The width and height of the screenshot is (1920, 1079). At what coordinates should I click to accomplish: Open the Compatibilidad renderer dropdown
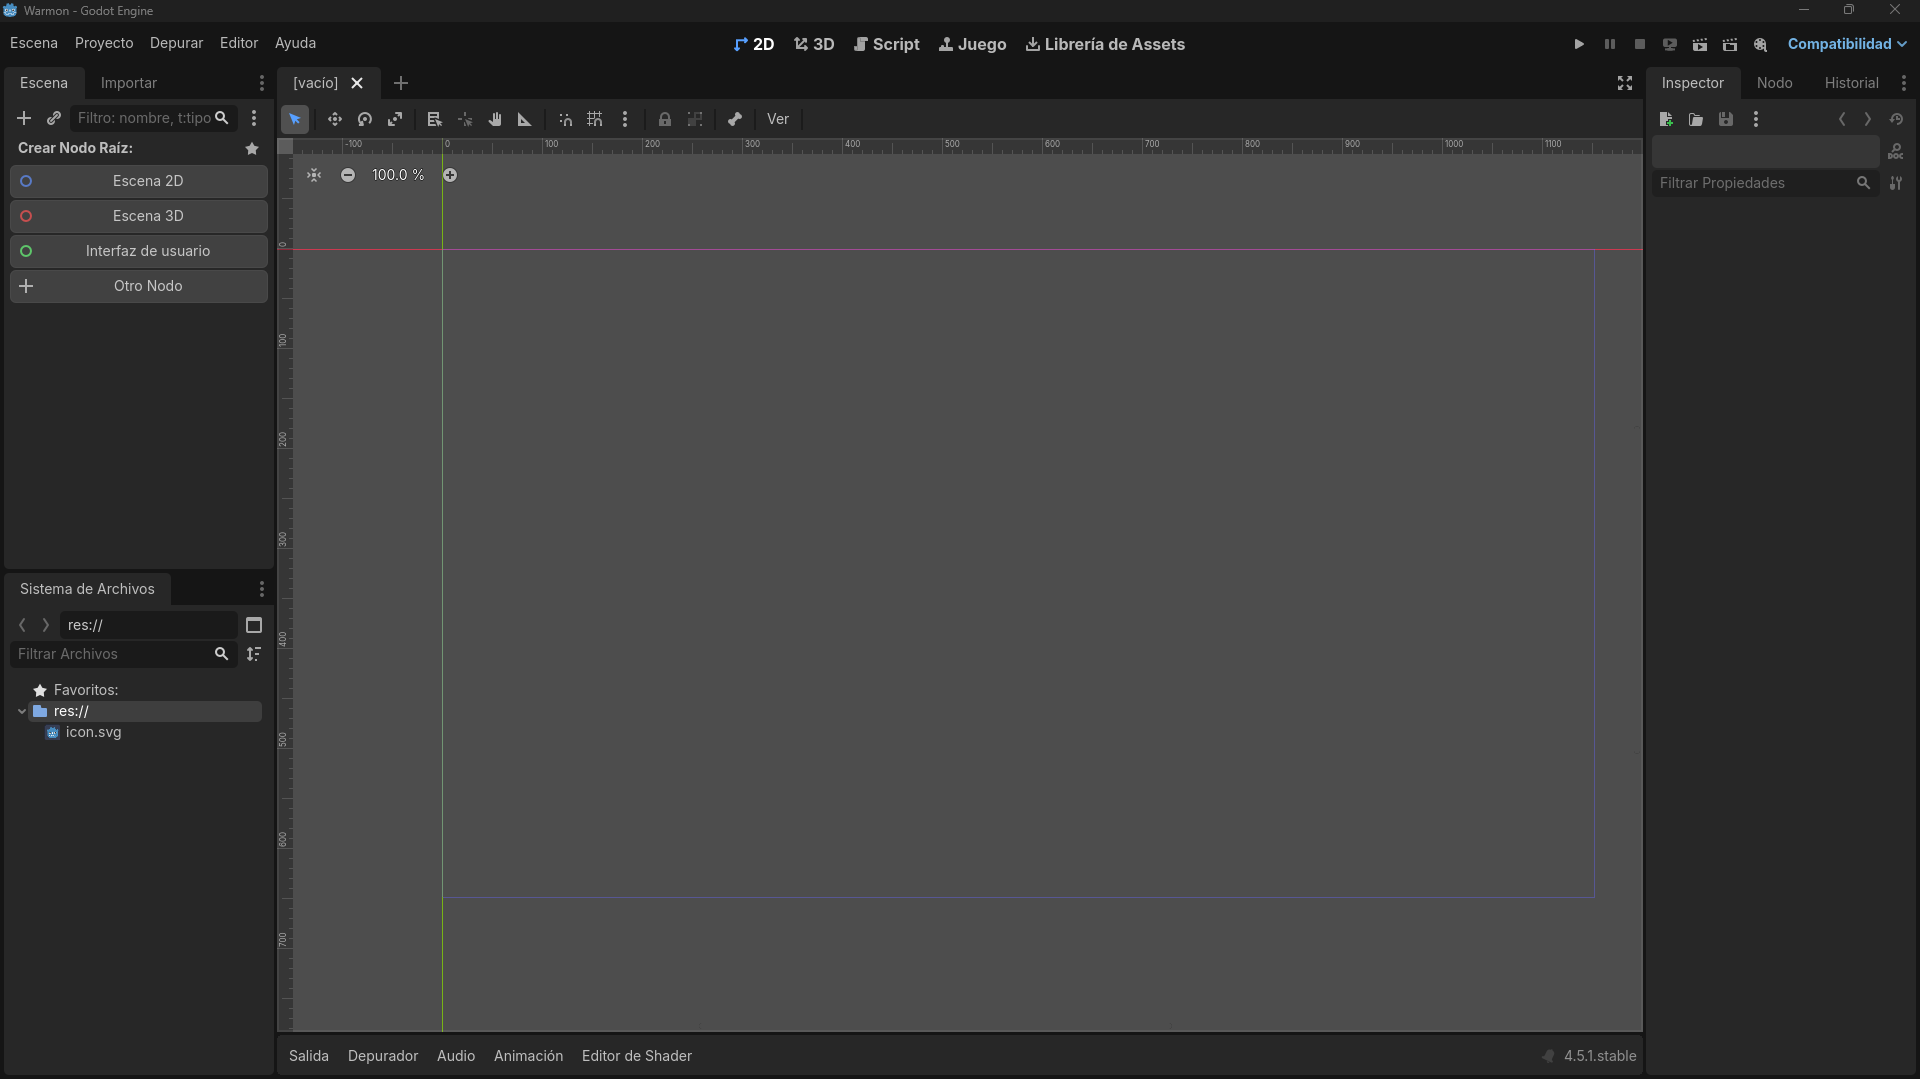click(x=1846, y=44)
